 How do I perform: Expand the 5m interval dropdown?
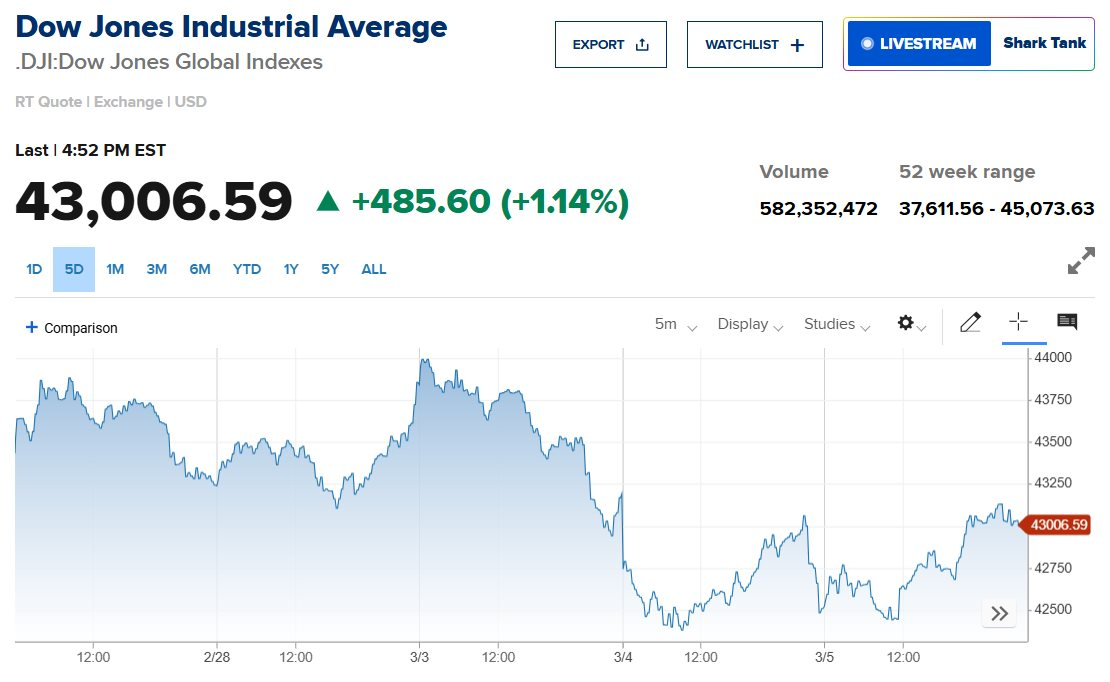[x=675, y=324]
